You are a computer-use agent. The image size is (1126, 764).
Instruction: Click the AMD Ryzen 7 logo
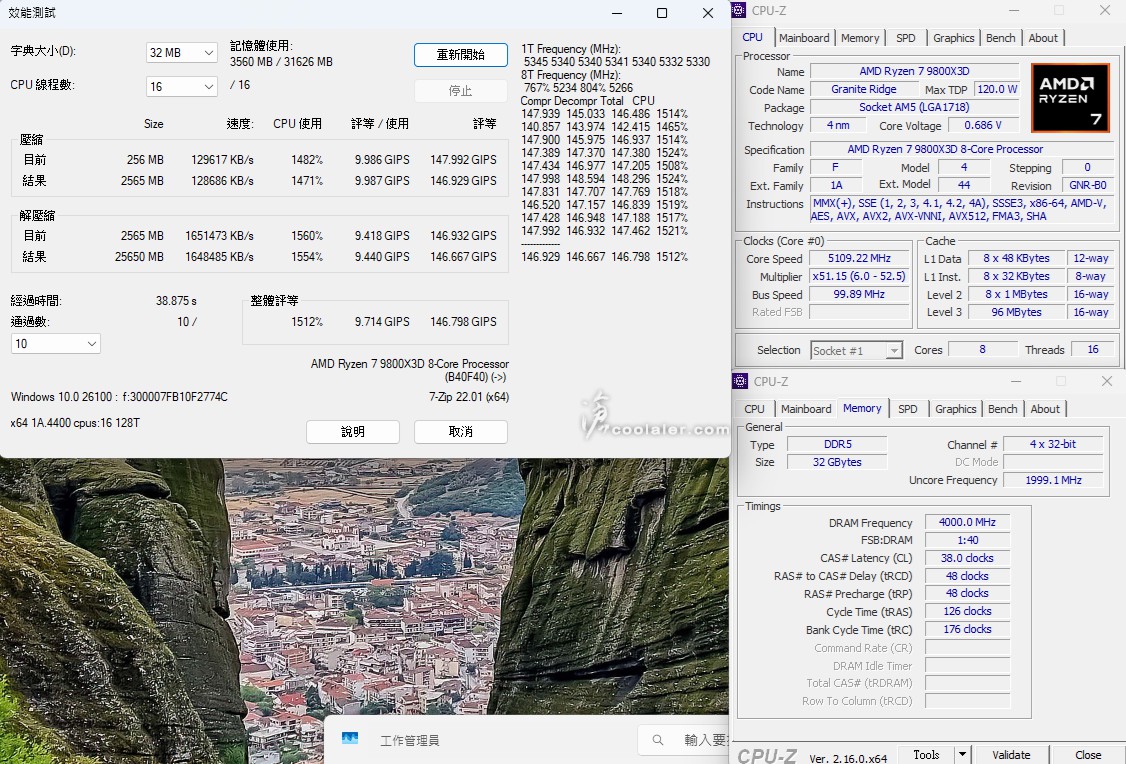click(1069, 98)
